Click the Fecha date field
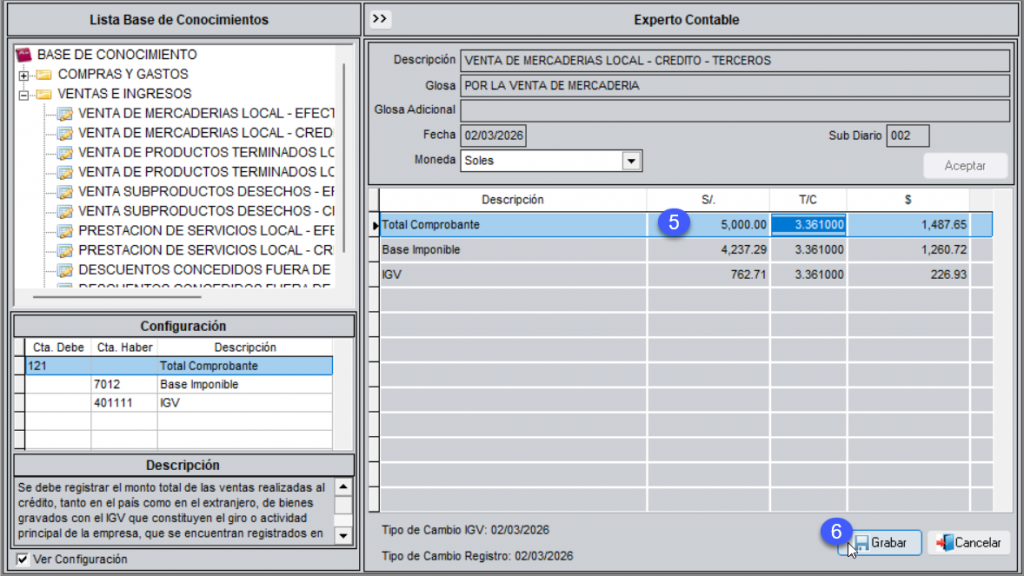The width and height of the screenshot is (1024, 576). tap(494, 136)
